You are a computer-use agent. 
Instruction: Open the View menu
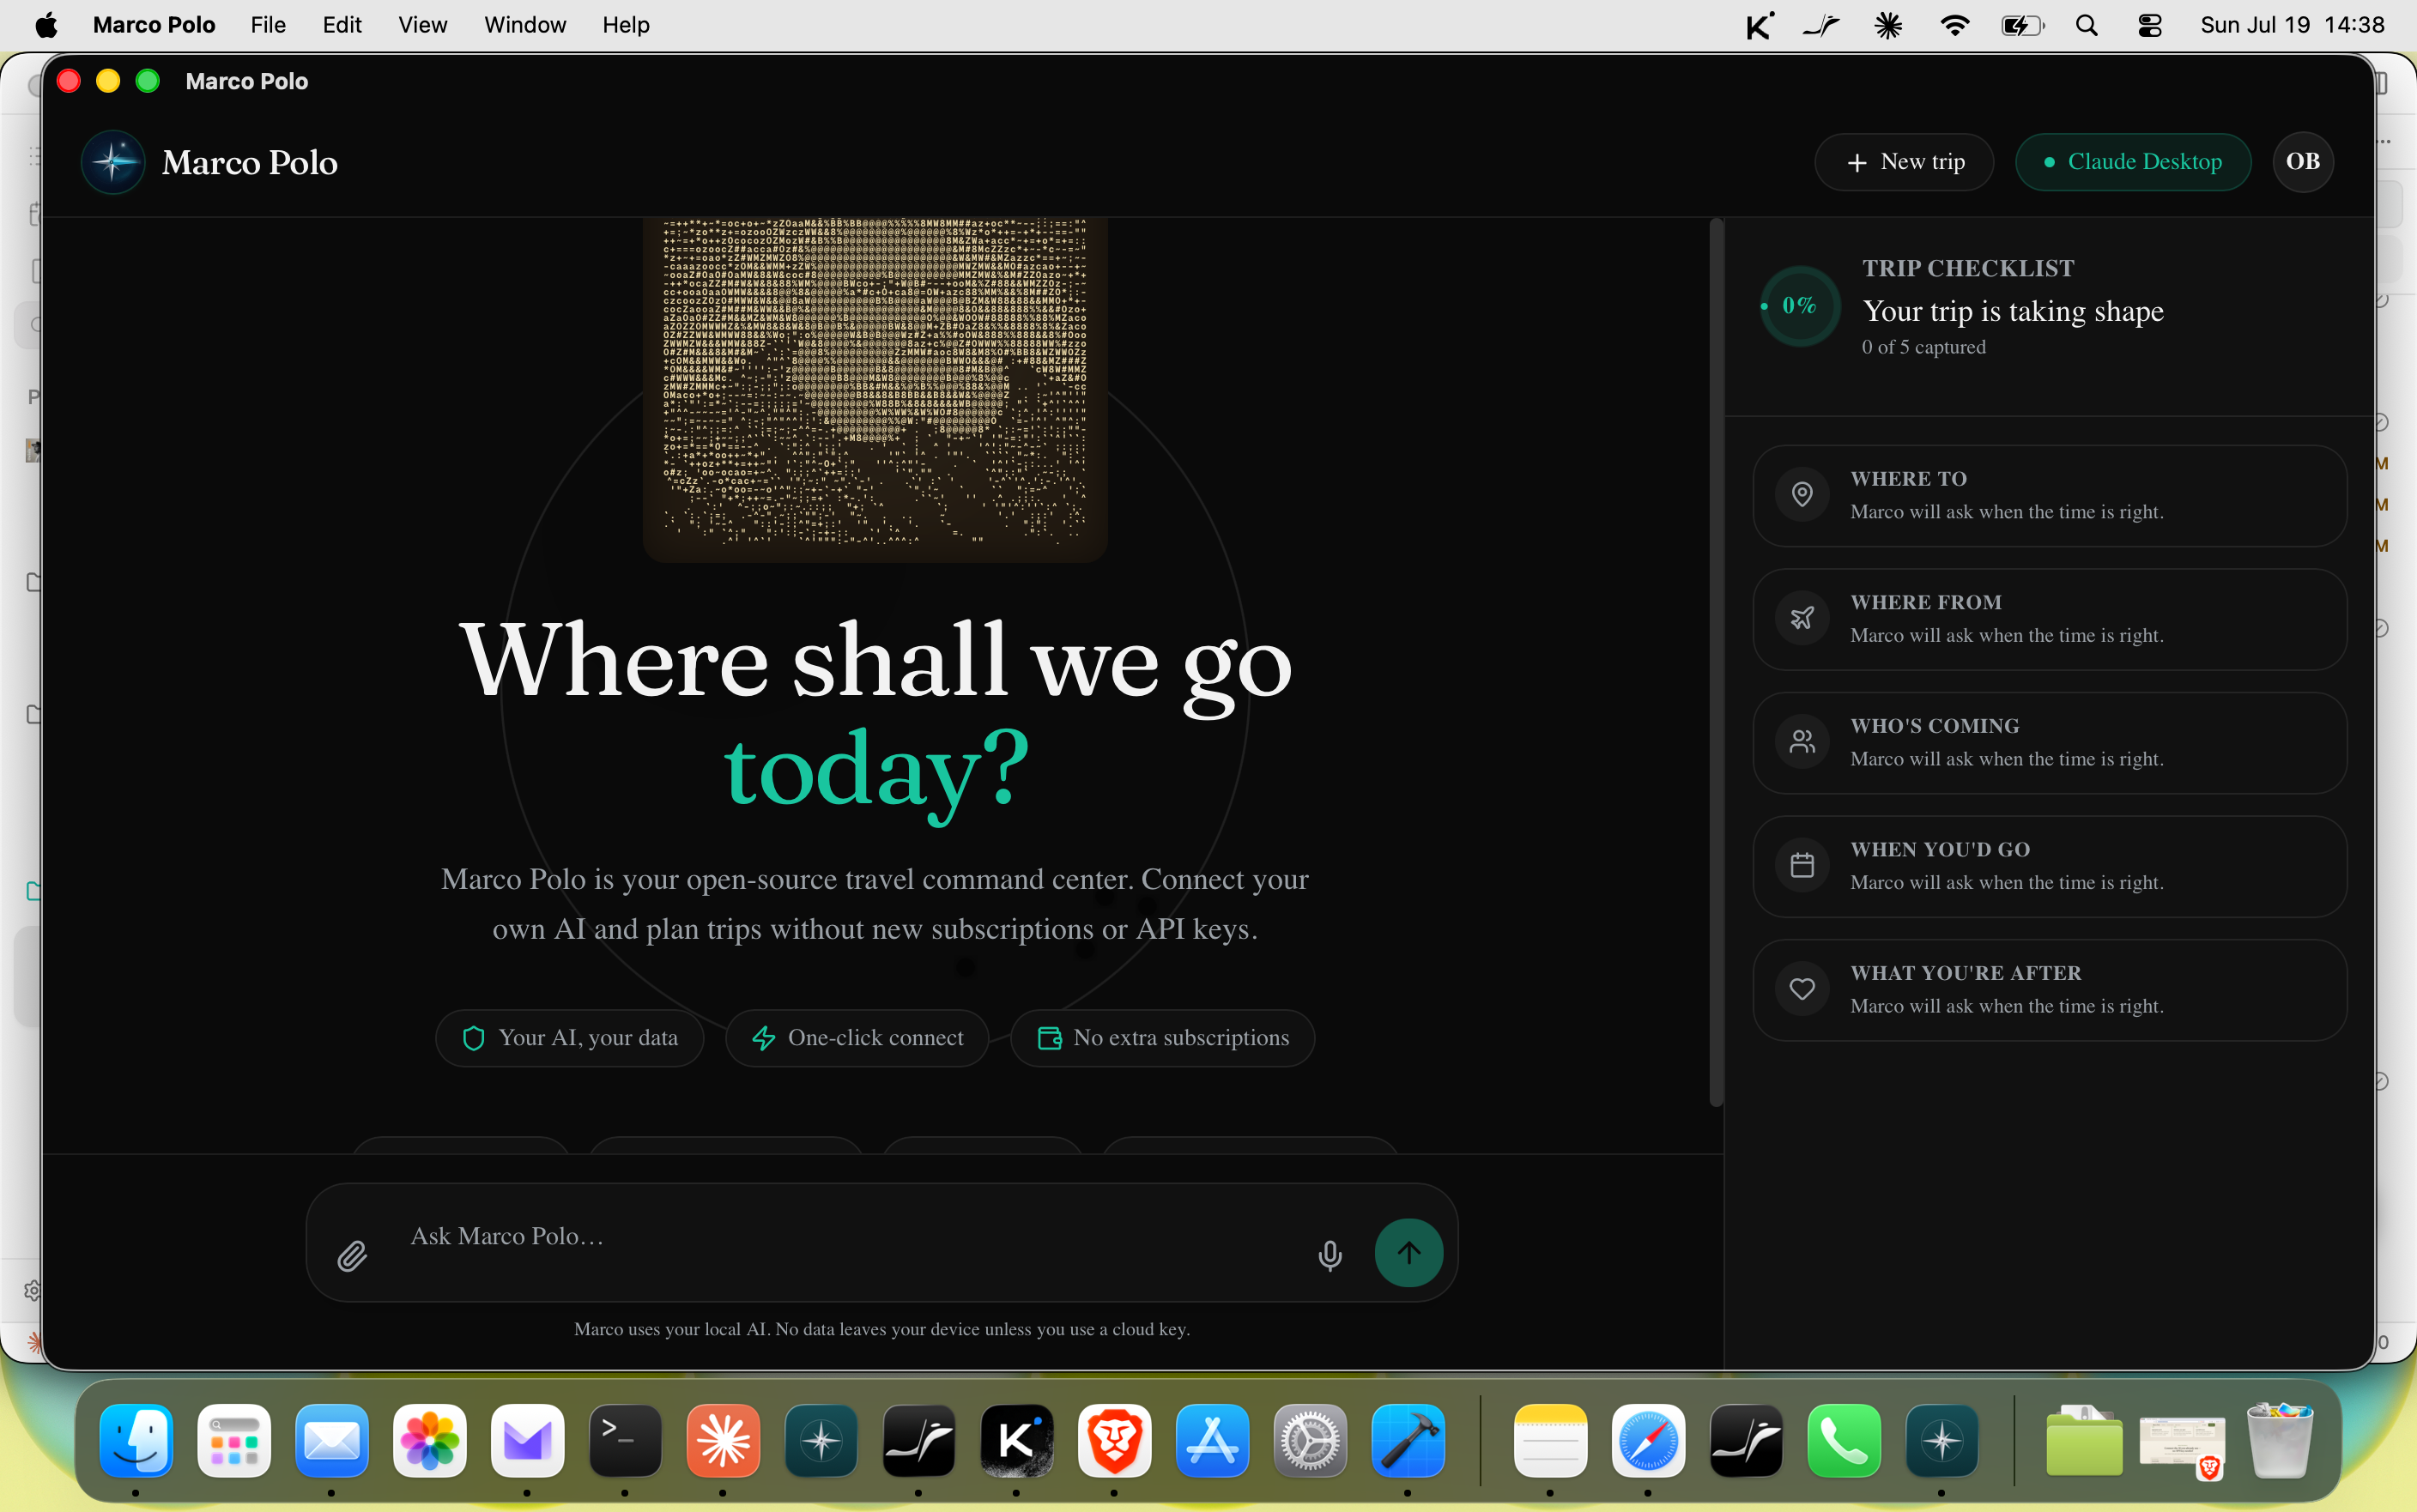coord(422,25)
